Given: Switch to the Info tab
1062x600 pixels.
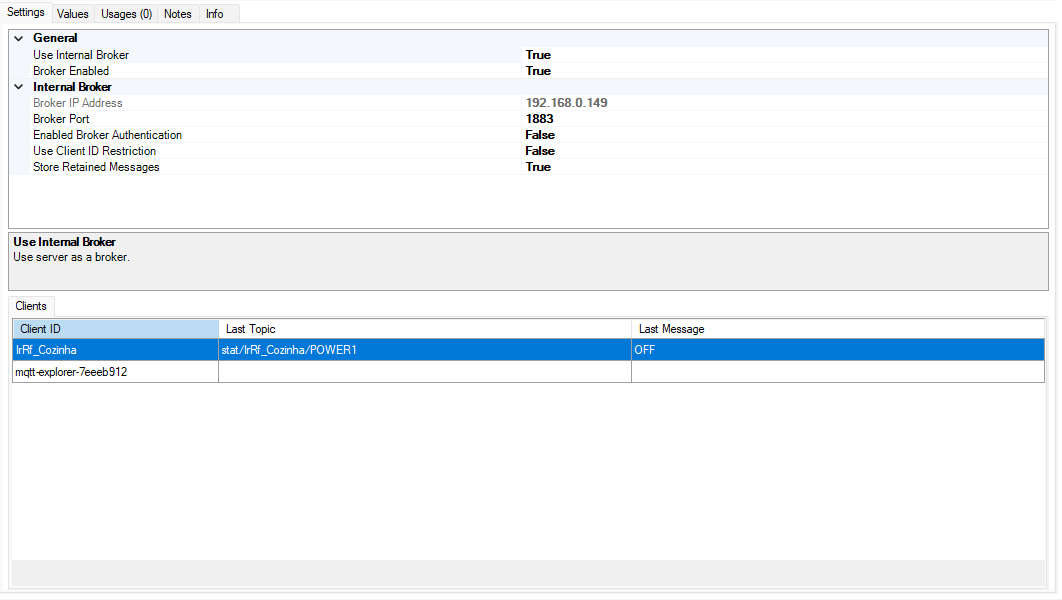Looking at the screenshot, I should pos(215,14).
